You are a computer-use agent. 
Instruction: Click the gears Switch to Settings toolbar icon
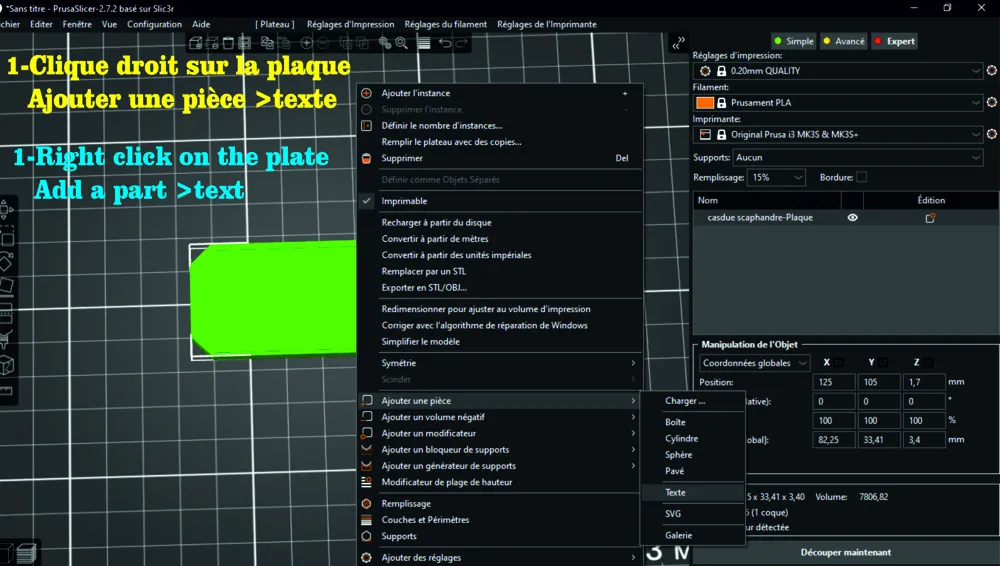pyautogui.click(x=385, y=43)
